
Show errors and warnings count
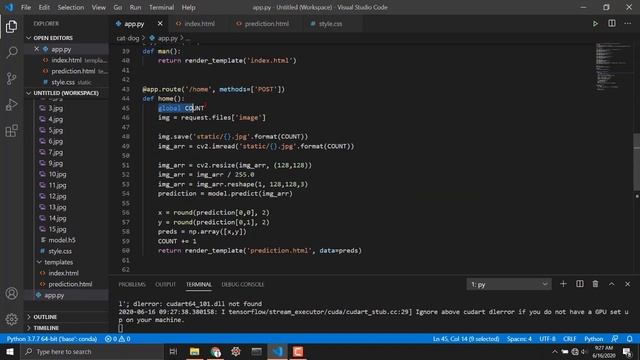pos(118,339)
